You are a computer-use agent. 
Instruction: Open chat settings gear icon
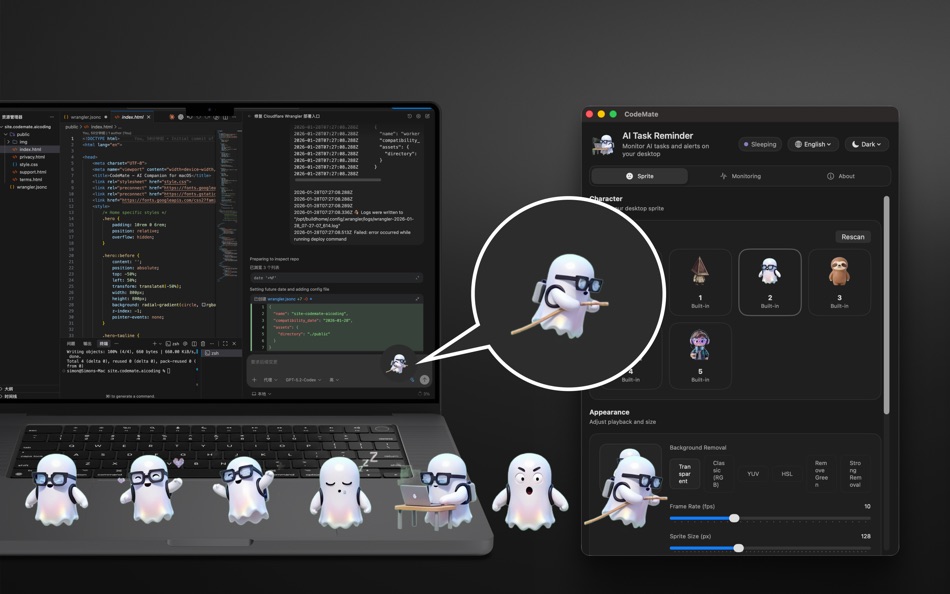[418, 116]
